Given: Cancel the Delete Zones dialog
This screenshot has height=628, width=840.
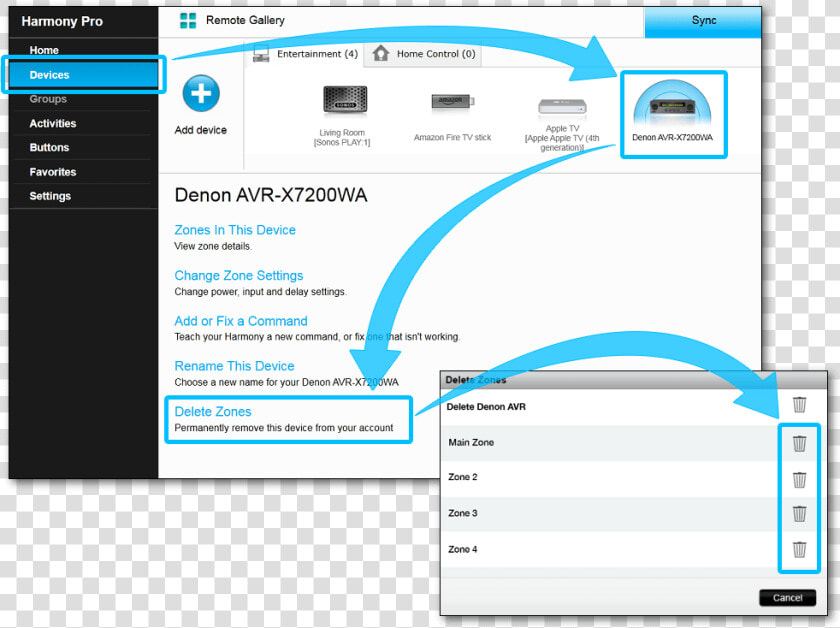Looking at the screenshot, I should 788,598.
